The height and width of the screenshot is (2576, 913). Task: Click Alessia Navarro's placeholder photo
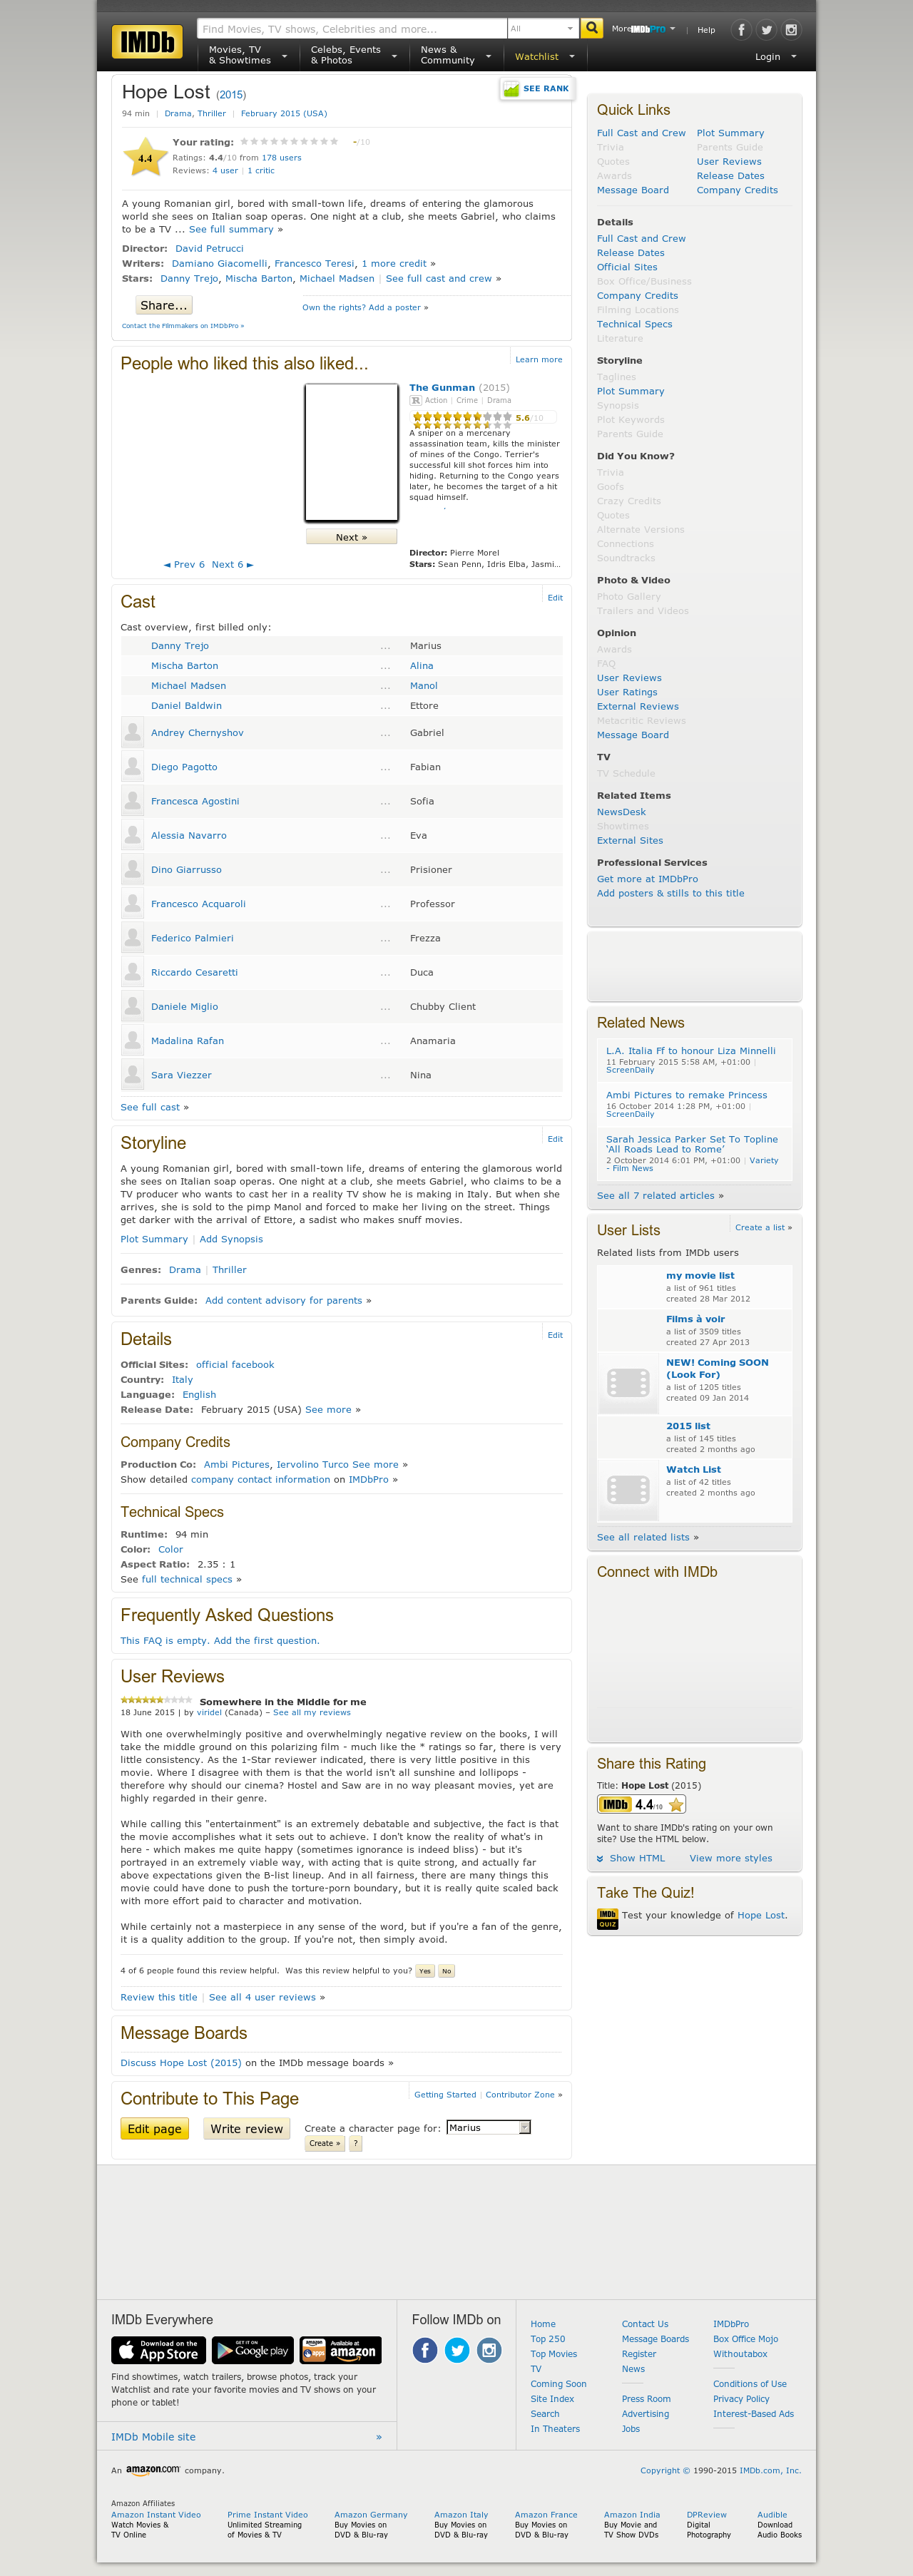point(132,836)
